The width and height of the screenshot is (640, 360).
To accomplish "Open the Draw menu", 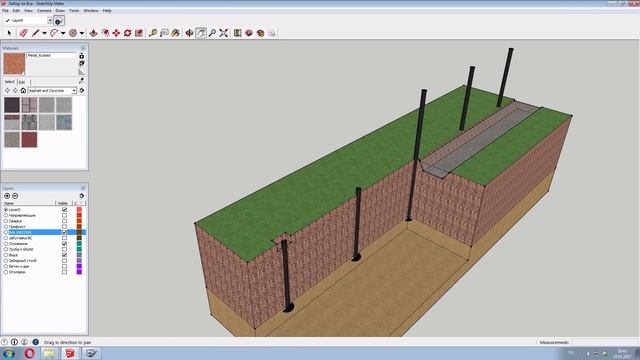I will click(60, 11).
